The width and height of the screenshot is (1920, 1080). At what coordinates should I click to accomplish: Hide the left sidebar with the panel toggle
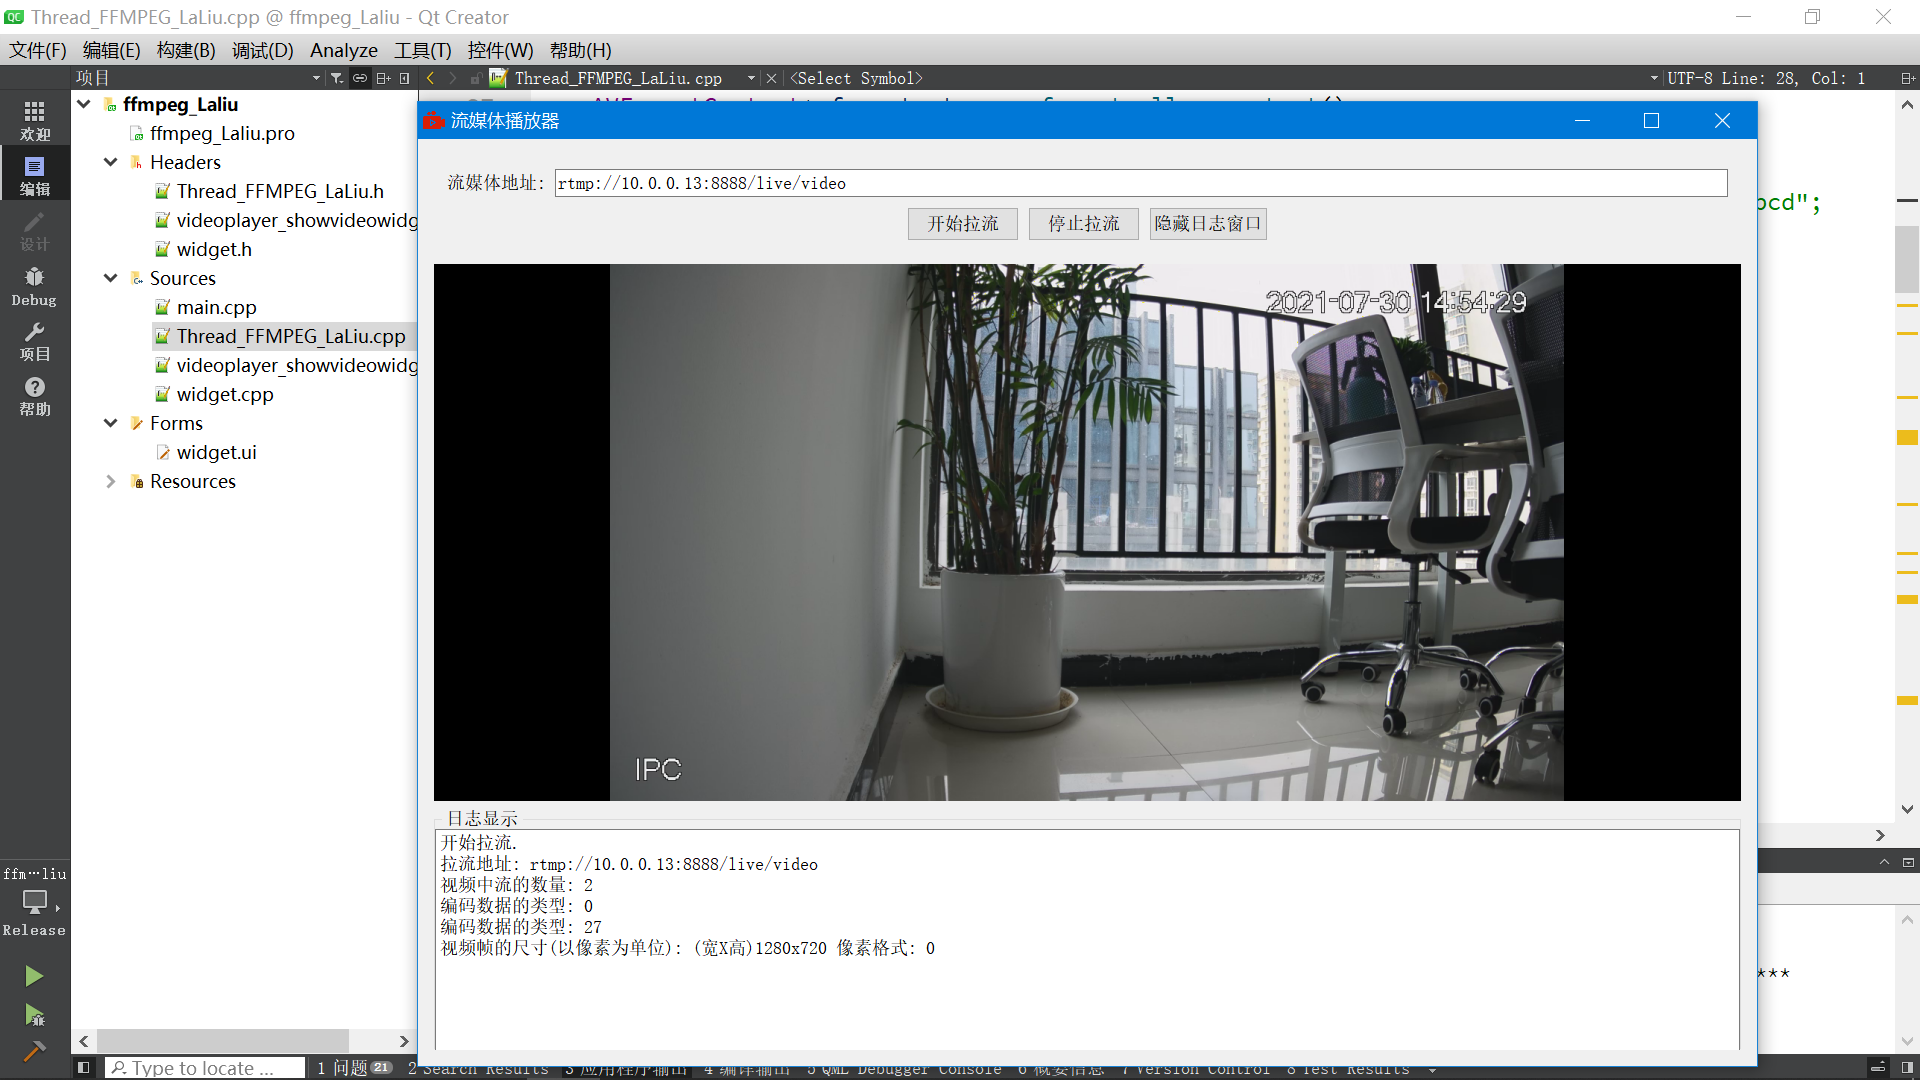click(83, 1067)
